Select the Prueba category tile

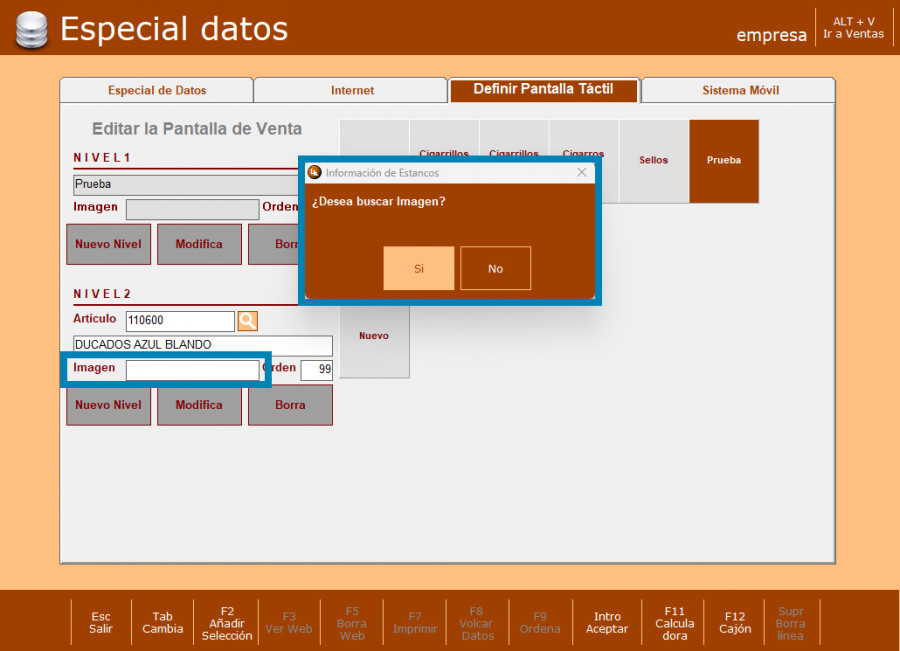point(724,160)
